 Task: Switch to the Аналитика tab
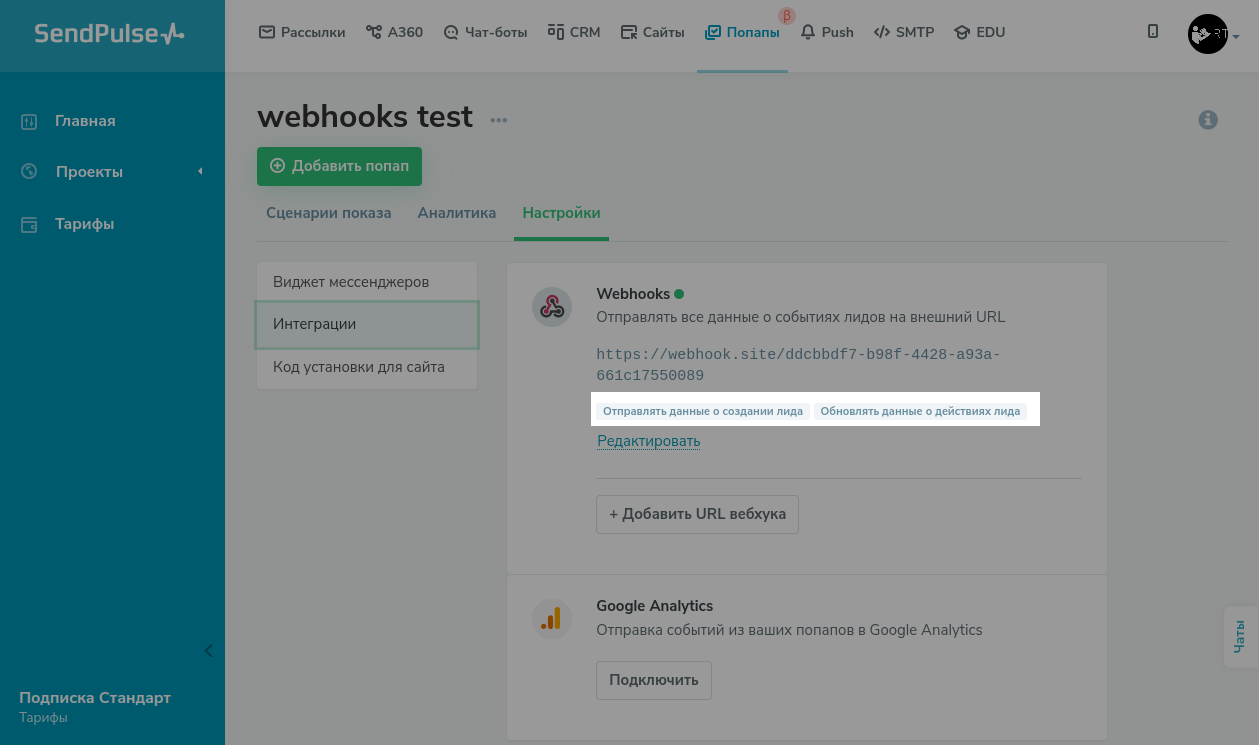tap(457, 213)
